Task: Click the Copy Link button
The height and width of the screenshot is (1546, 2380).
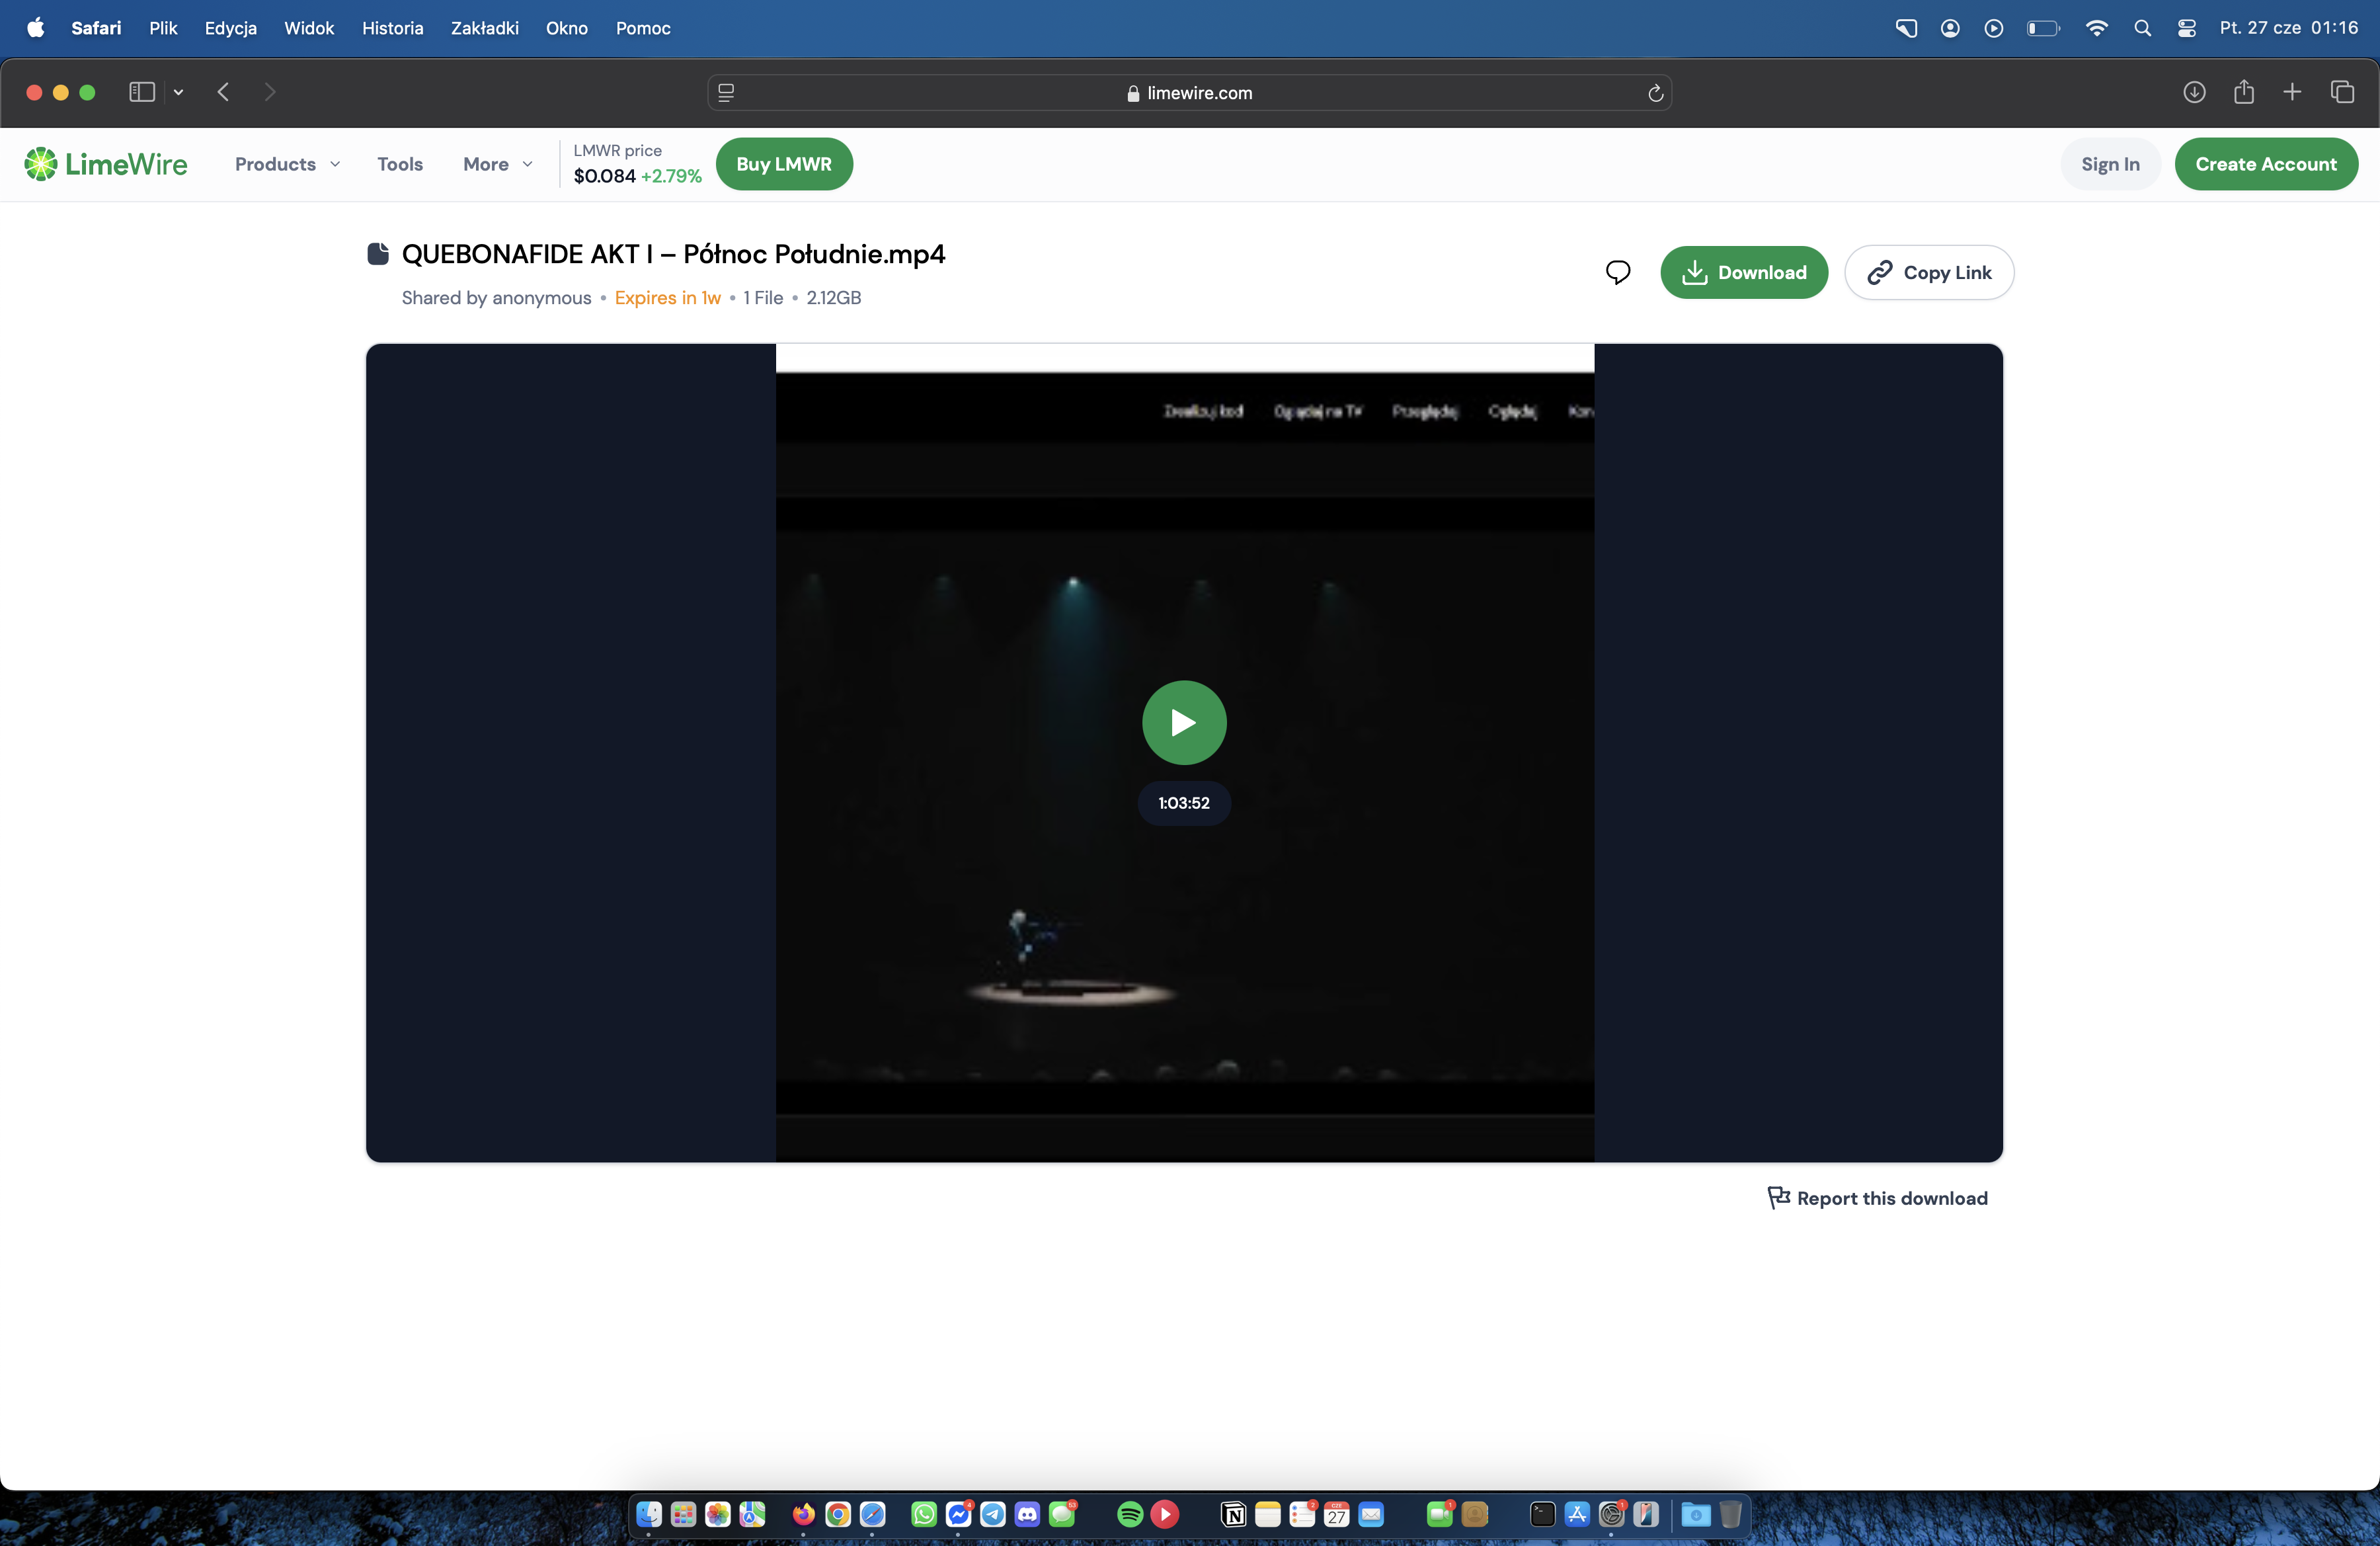Action: (1928, 272)
